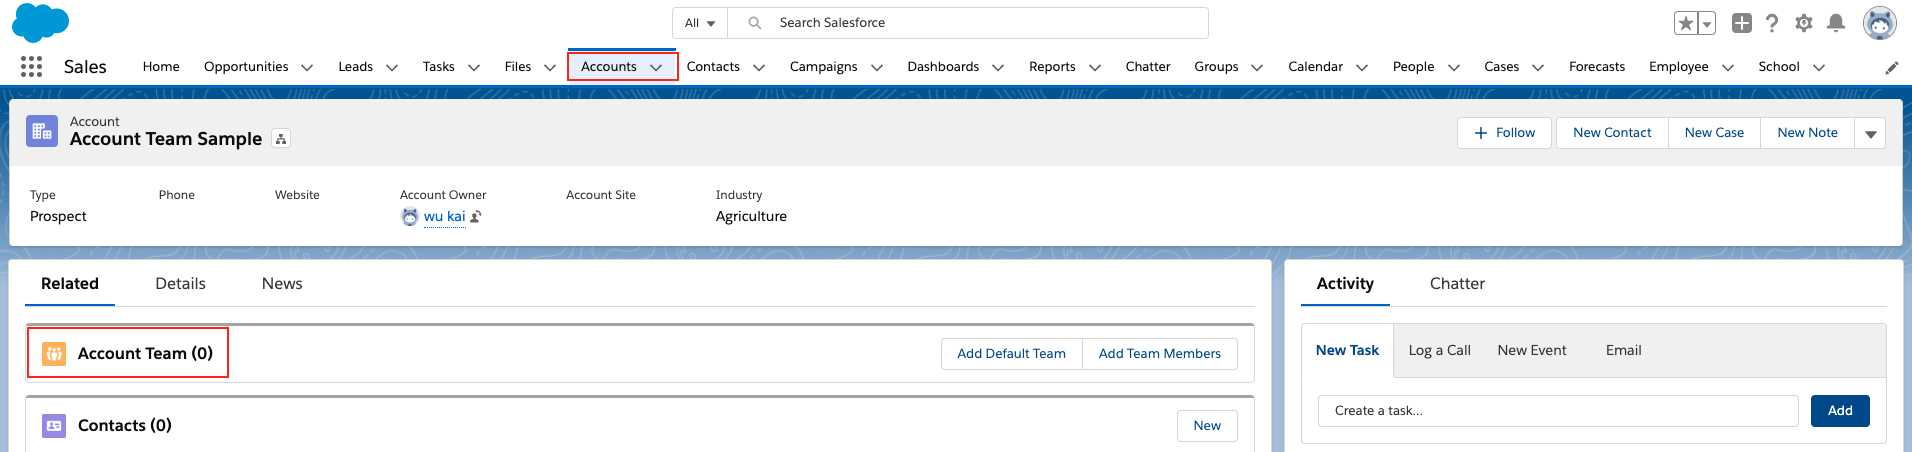This screenshot has width=1912, height=452.
Task: Open the Help question mark icon
Action: [1772, 23]
